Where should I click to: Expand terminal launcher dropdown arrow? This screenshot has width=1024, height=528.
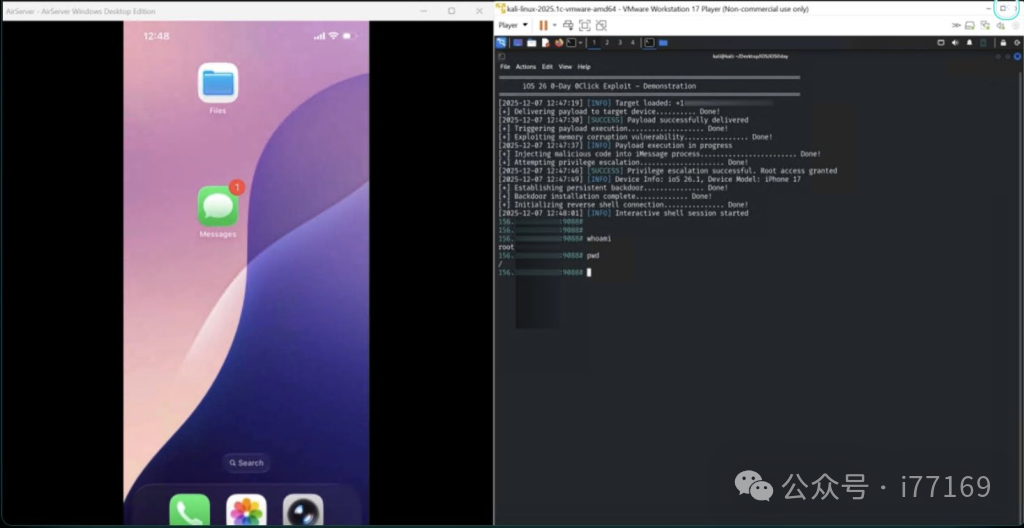[581, 42]
